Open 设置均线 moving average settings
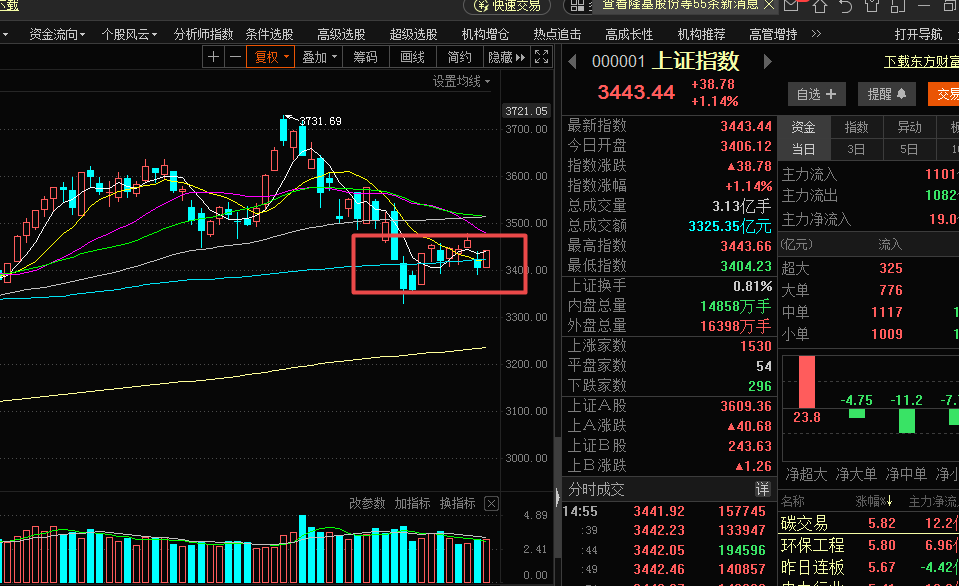The height and width of the screenshot is (586, 959). pos(461,81)
